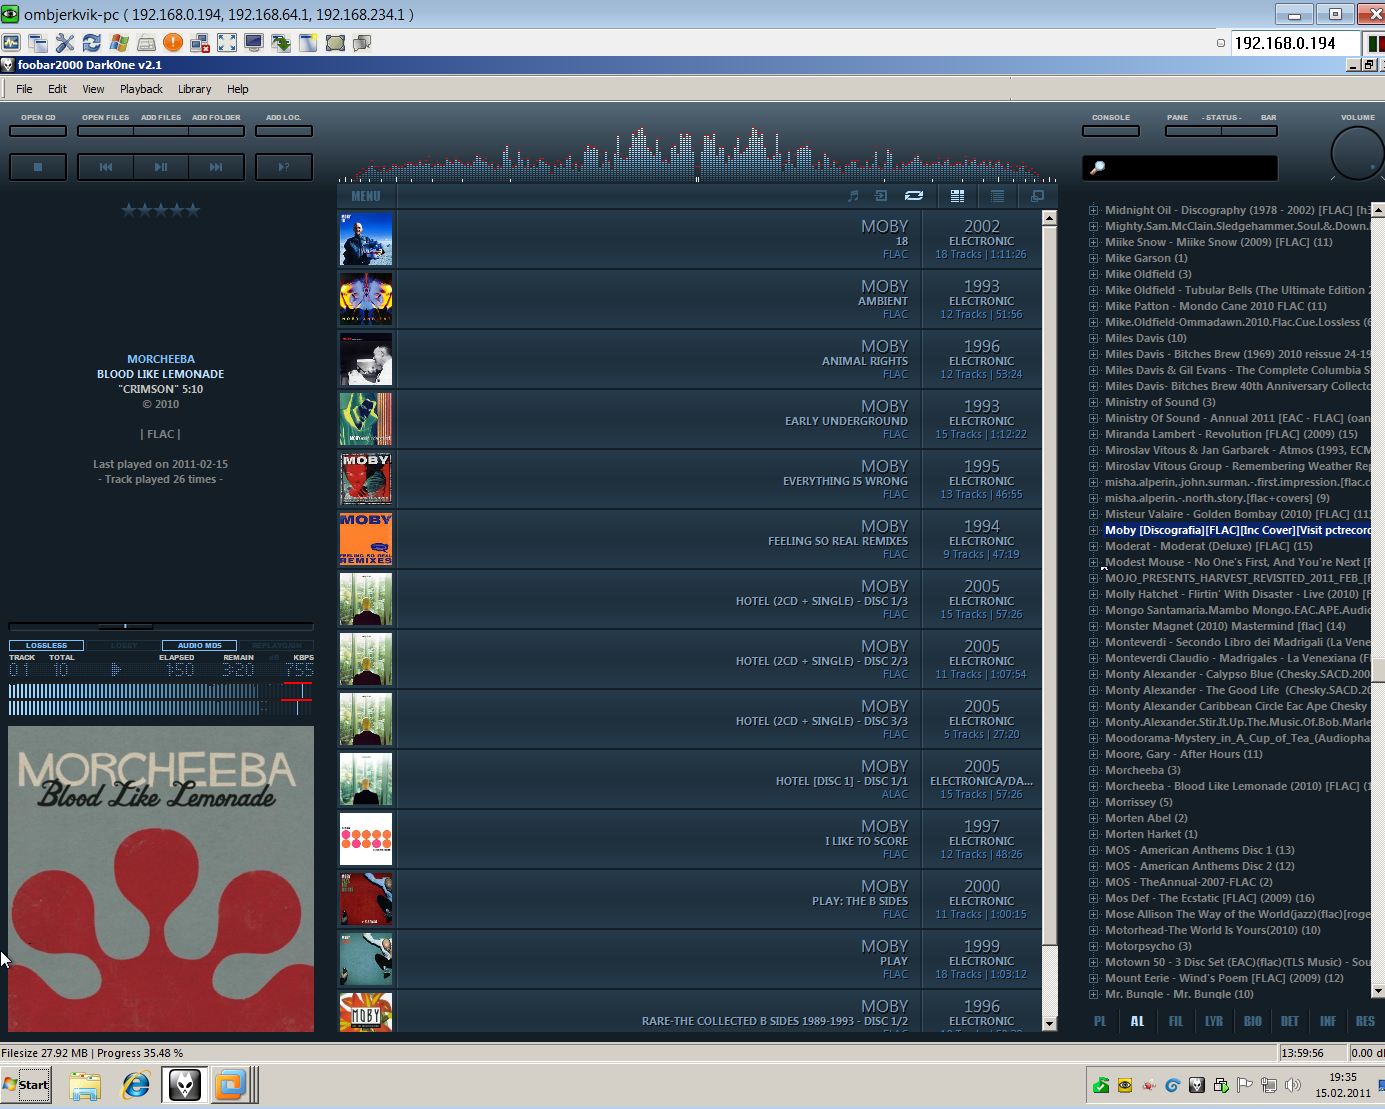
Task: Click the orange exclamation alert icon
Action: 173,43
